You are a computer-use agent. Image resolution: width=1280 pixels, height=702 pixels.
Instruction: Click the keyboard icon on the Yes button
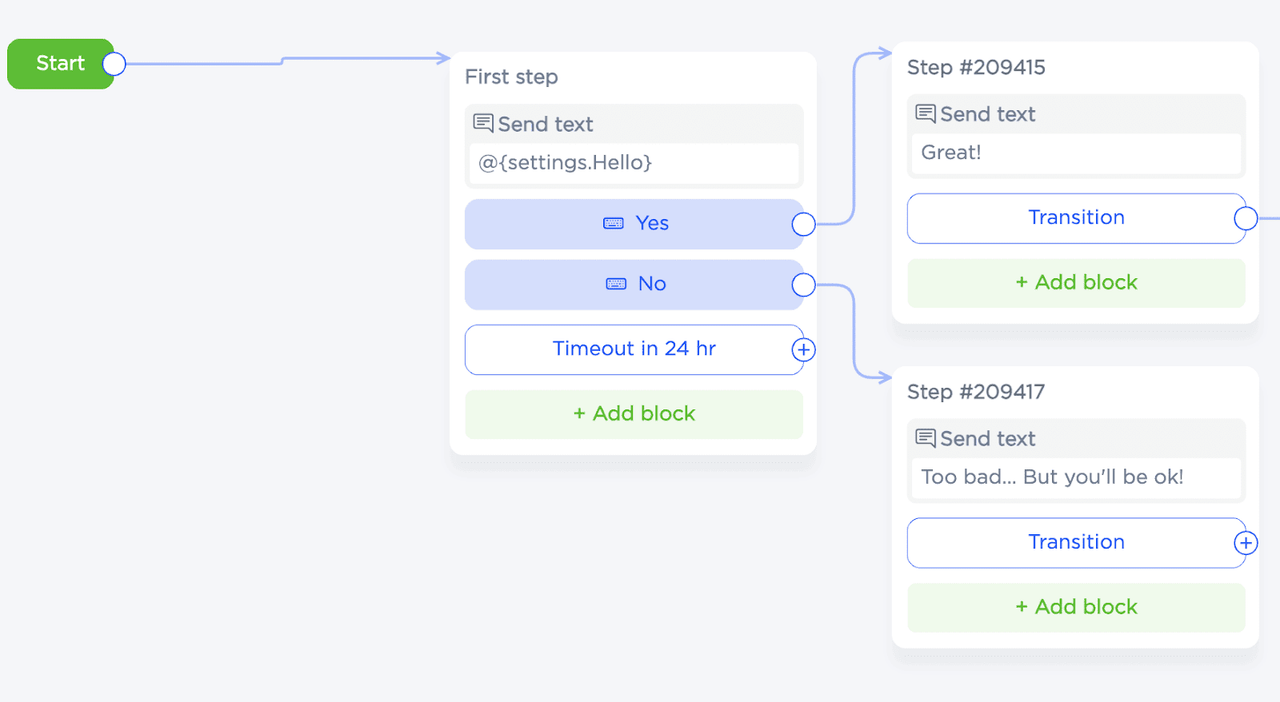[614, 224]
